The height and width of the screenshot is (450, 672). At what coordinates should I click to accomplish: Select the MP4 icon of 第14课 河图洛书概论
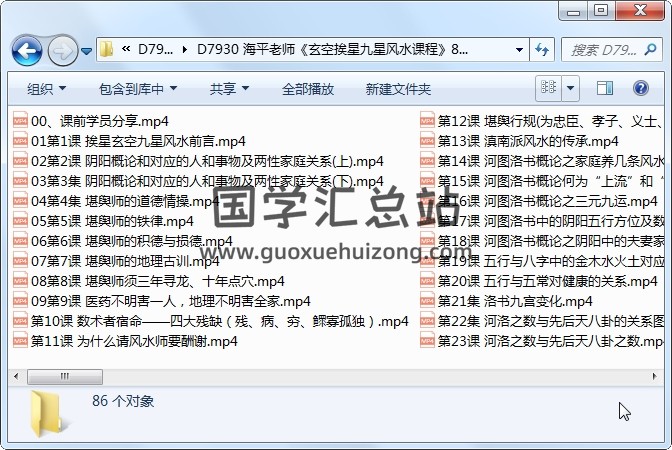427,161
